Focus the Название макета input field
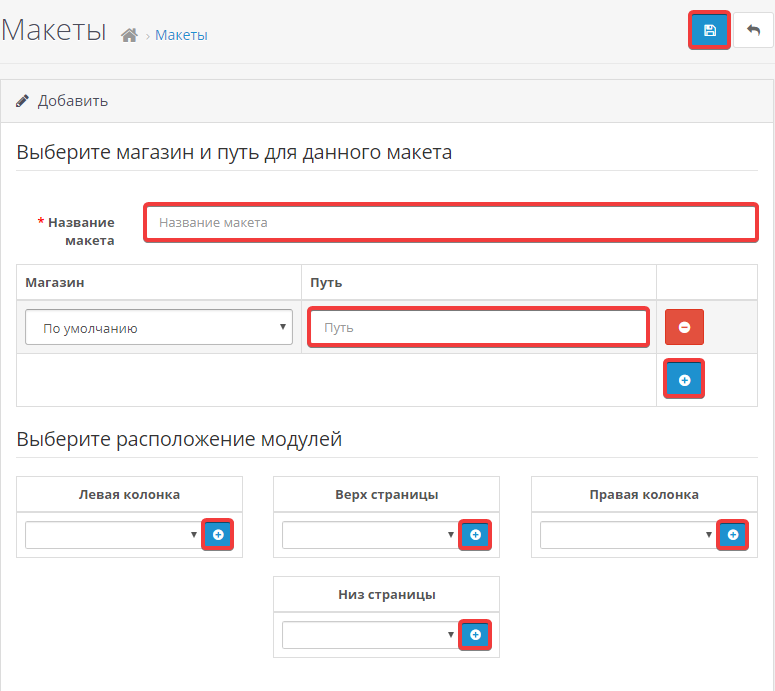Screen dimensions: 775x691 [450, 223]
